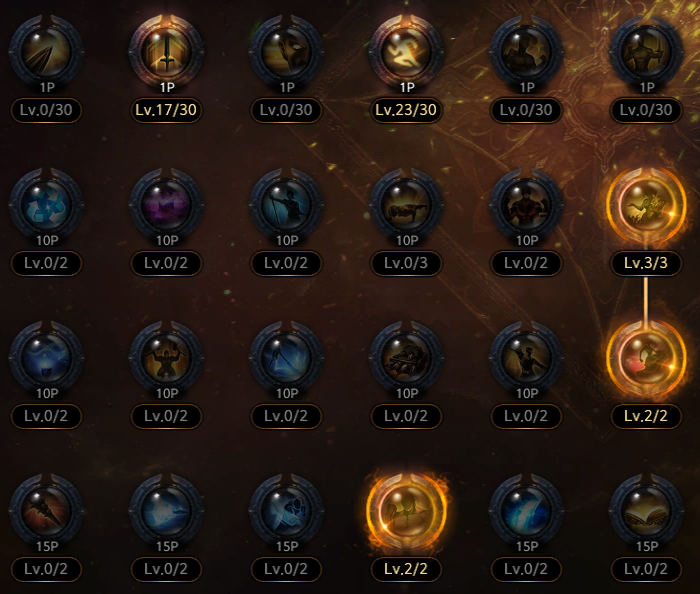
Task: Select the blue spear warrior 10P skill
Action: (286, 205)
